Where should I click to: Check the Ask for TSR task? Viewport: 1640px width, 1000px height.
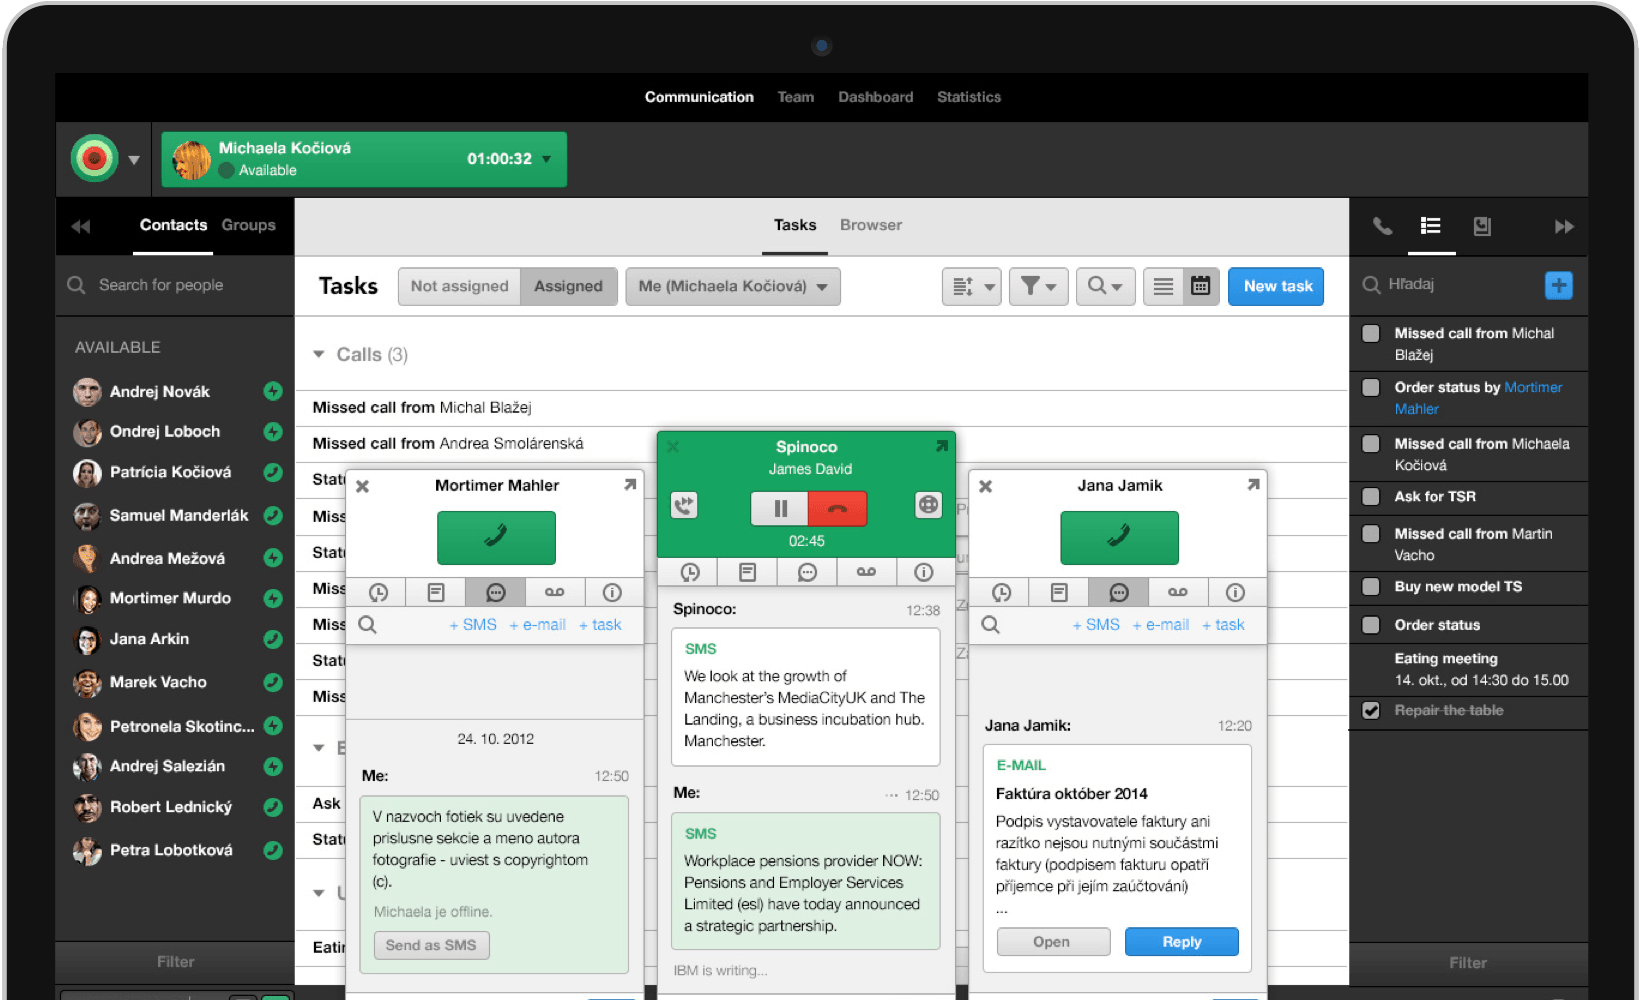[1371, 497]
